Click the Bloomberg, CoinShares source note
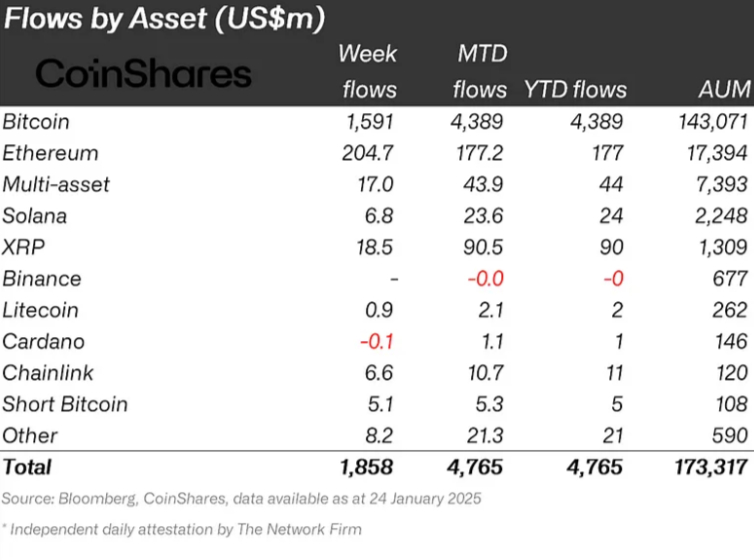This screenshot has width=754, height=560. click(x=241, y=498)
